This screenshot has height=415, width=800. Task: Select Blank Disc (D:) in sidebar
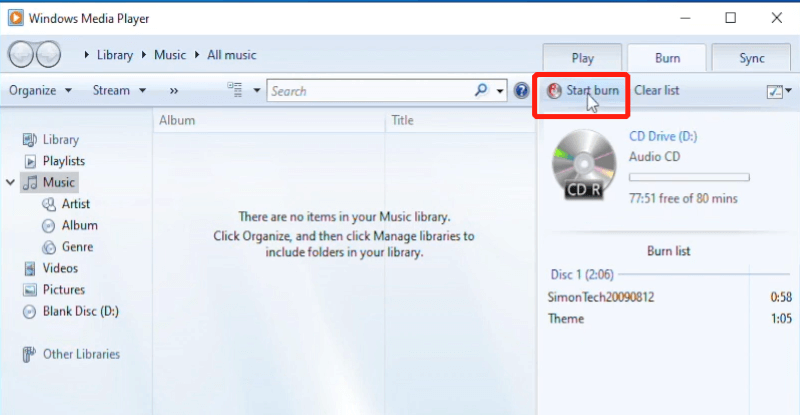[x=80, y=311]
